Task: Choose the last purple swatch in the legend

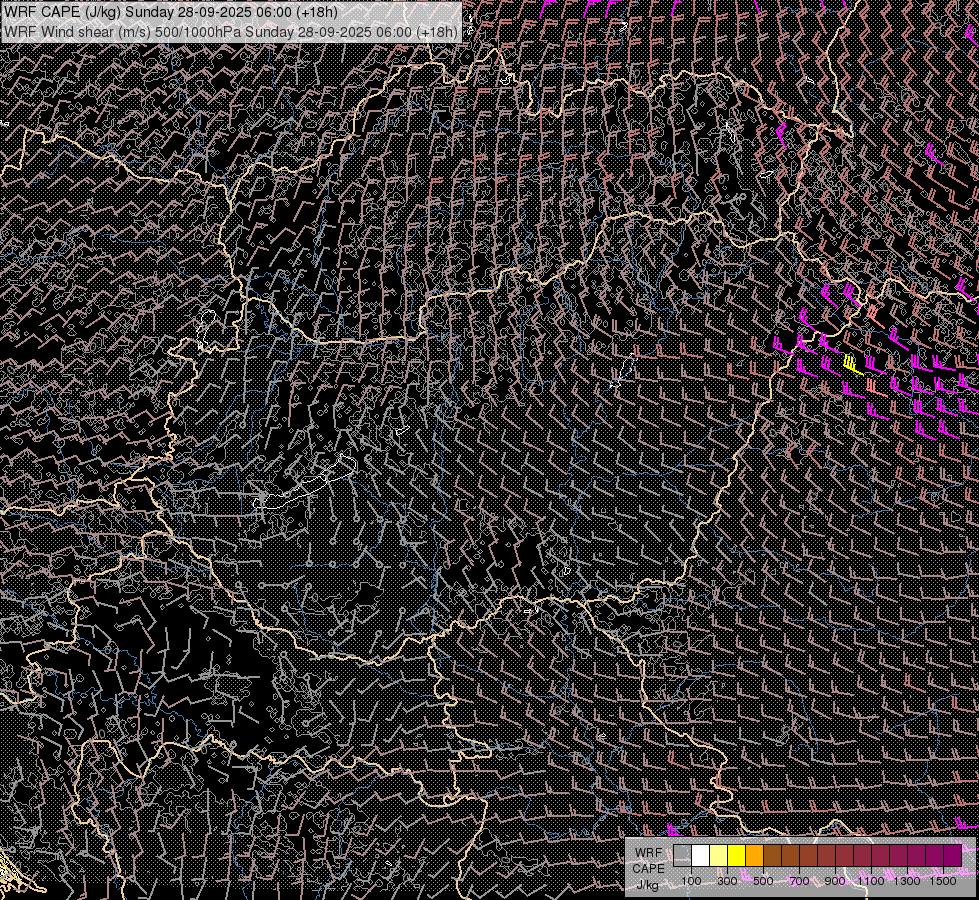Action: click(x=952, y=855)
